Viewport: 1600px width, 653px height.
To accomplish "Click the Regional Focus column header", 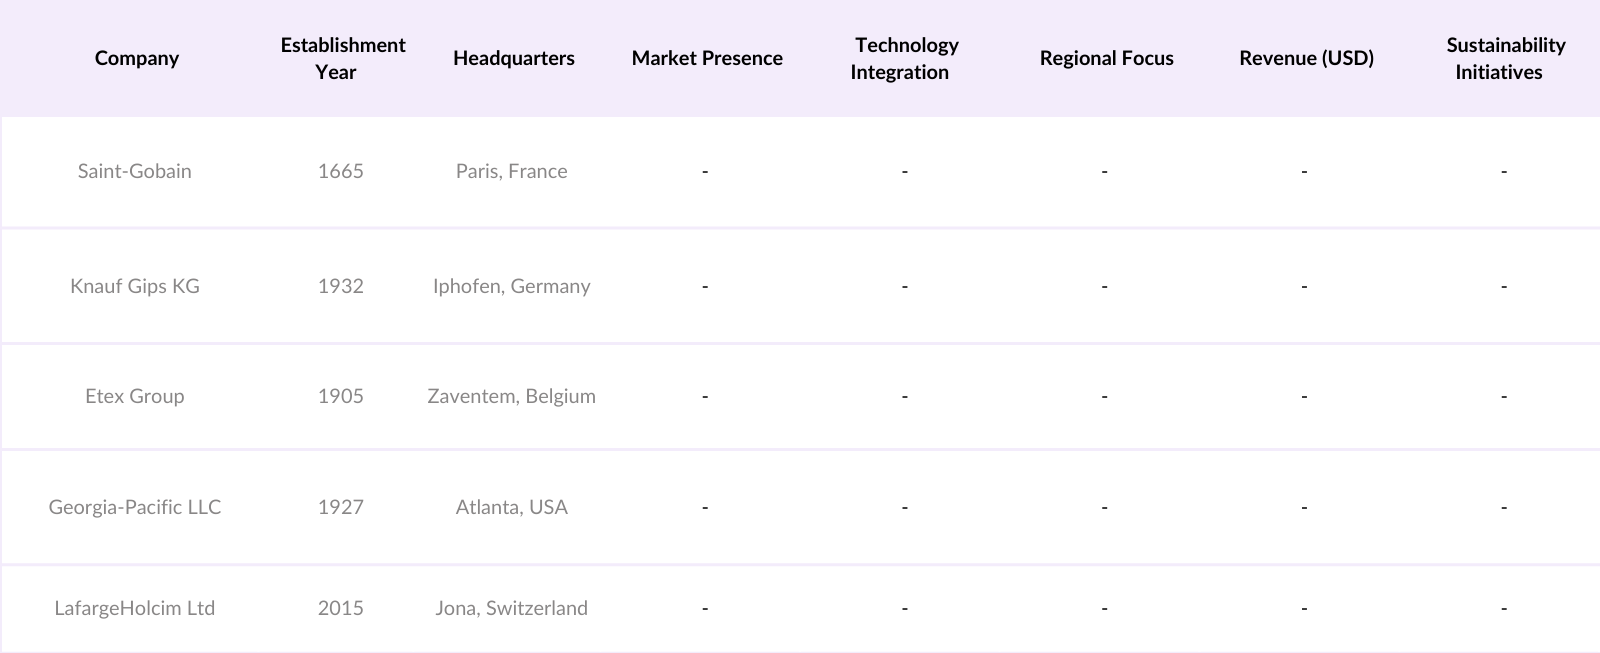I will (x=1106, y=58).
